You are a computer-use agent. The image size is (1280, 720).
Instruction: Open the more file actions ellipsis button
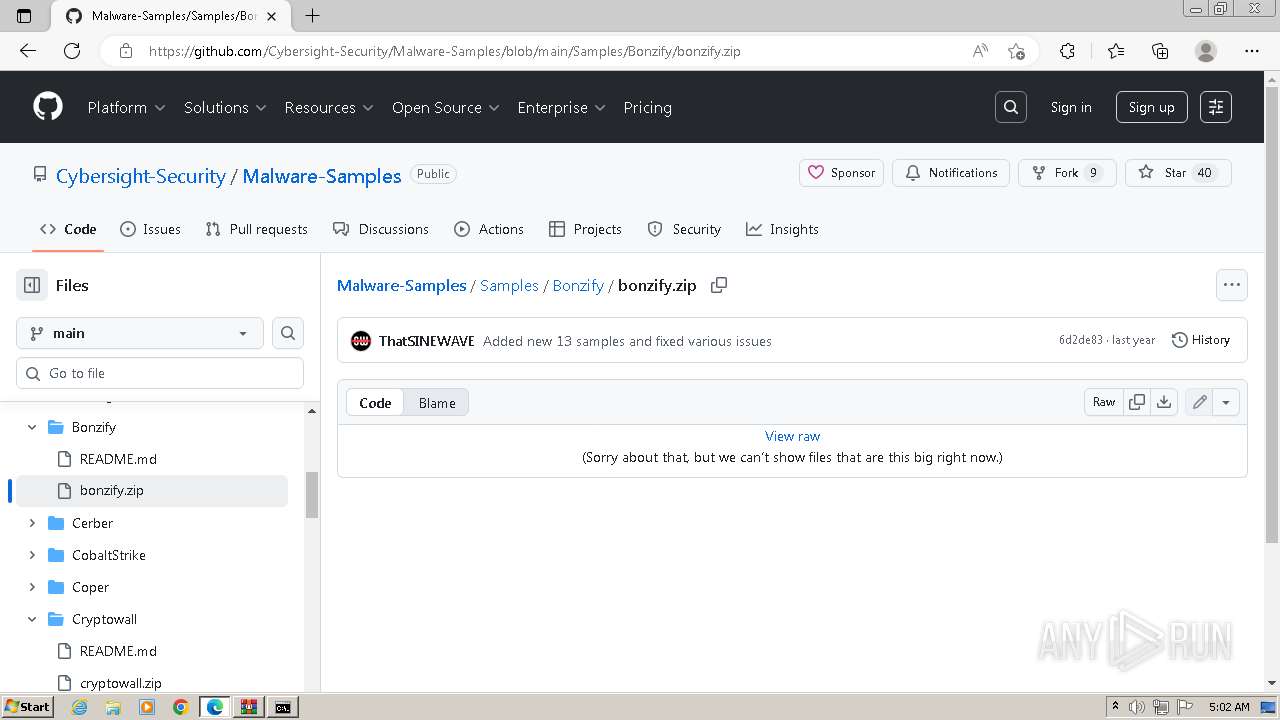click(1232, 285)
